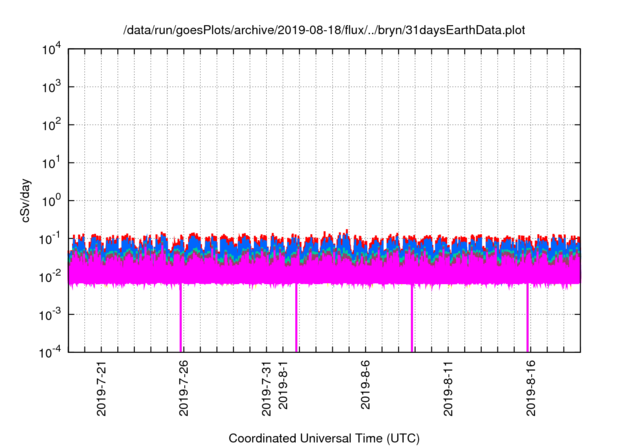Click the 2019-7-26 date label

point(184,388)
